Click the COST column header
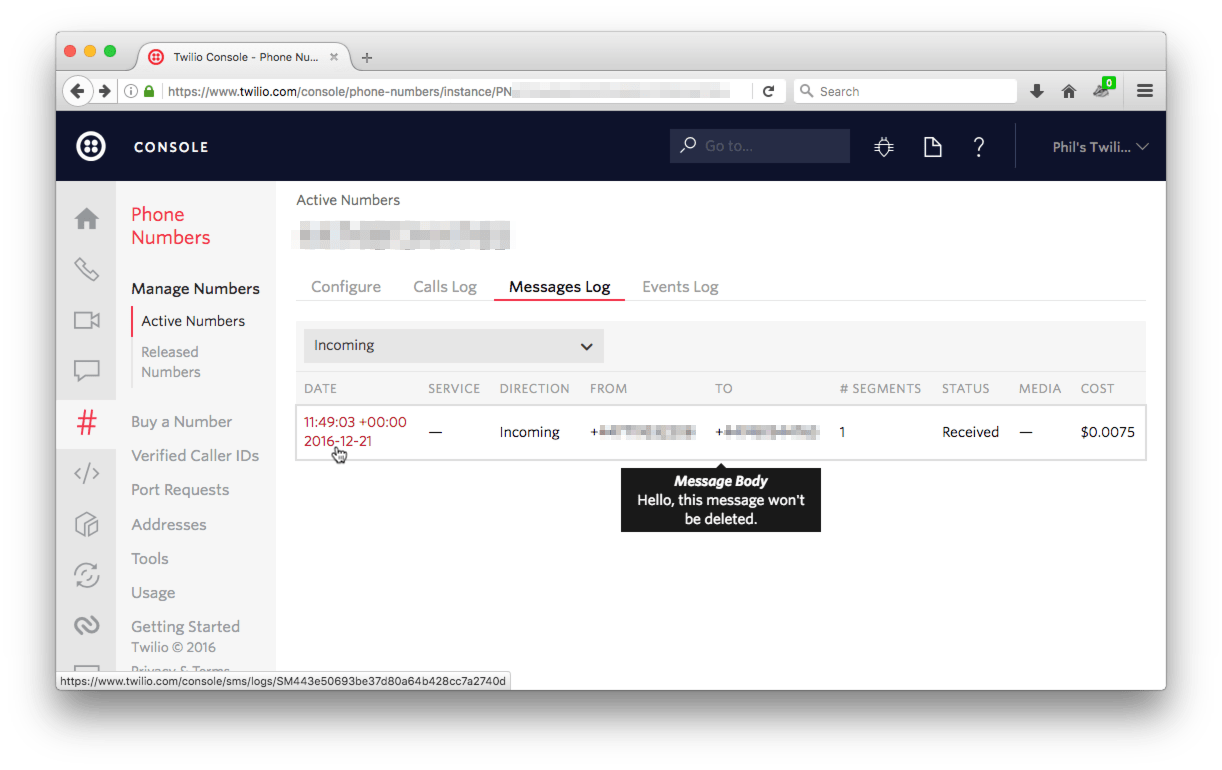This screenshot has height=770, width=1222. point(1097,389)
